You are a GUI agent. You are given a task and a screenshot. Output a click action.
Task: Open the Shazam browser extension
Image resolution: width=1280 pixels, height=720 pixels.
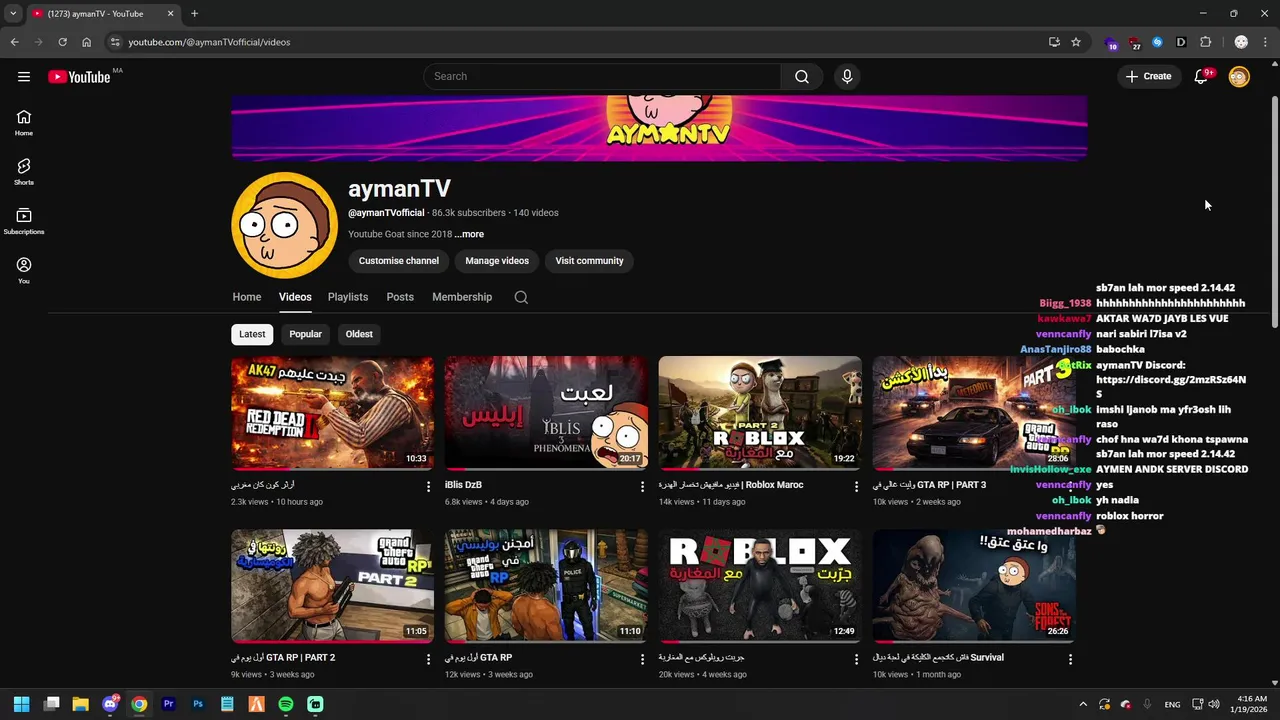(1157, 42)
